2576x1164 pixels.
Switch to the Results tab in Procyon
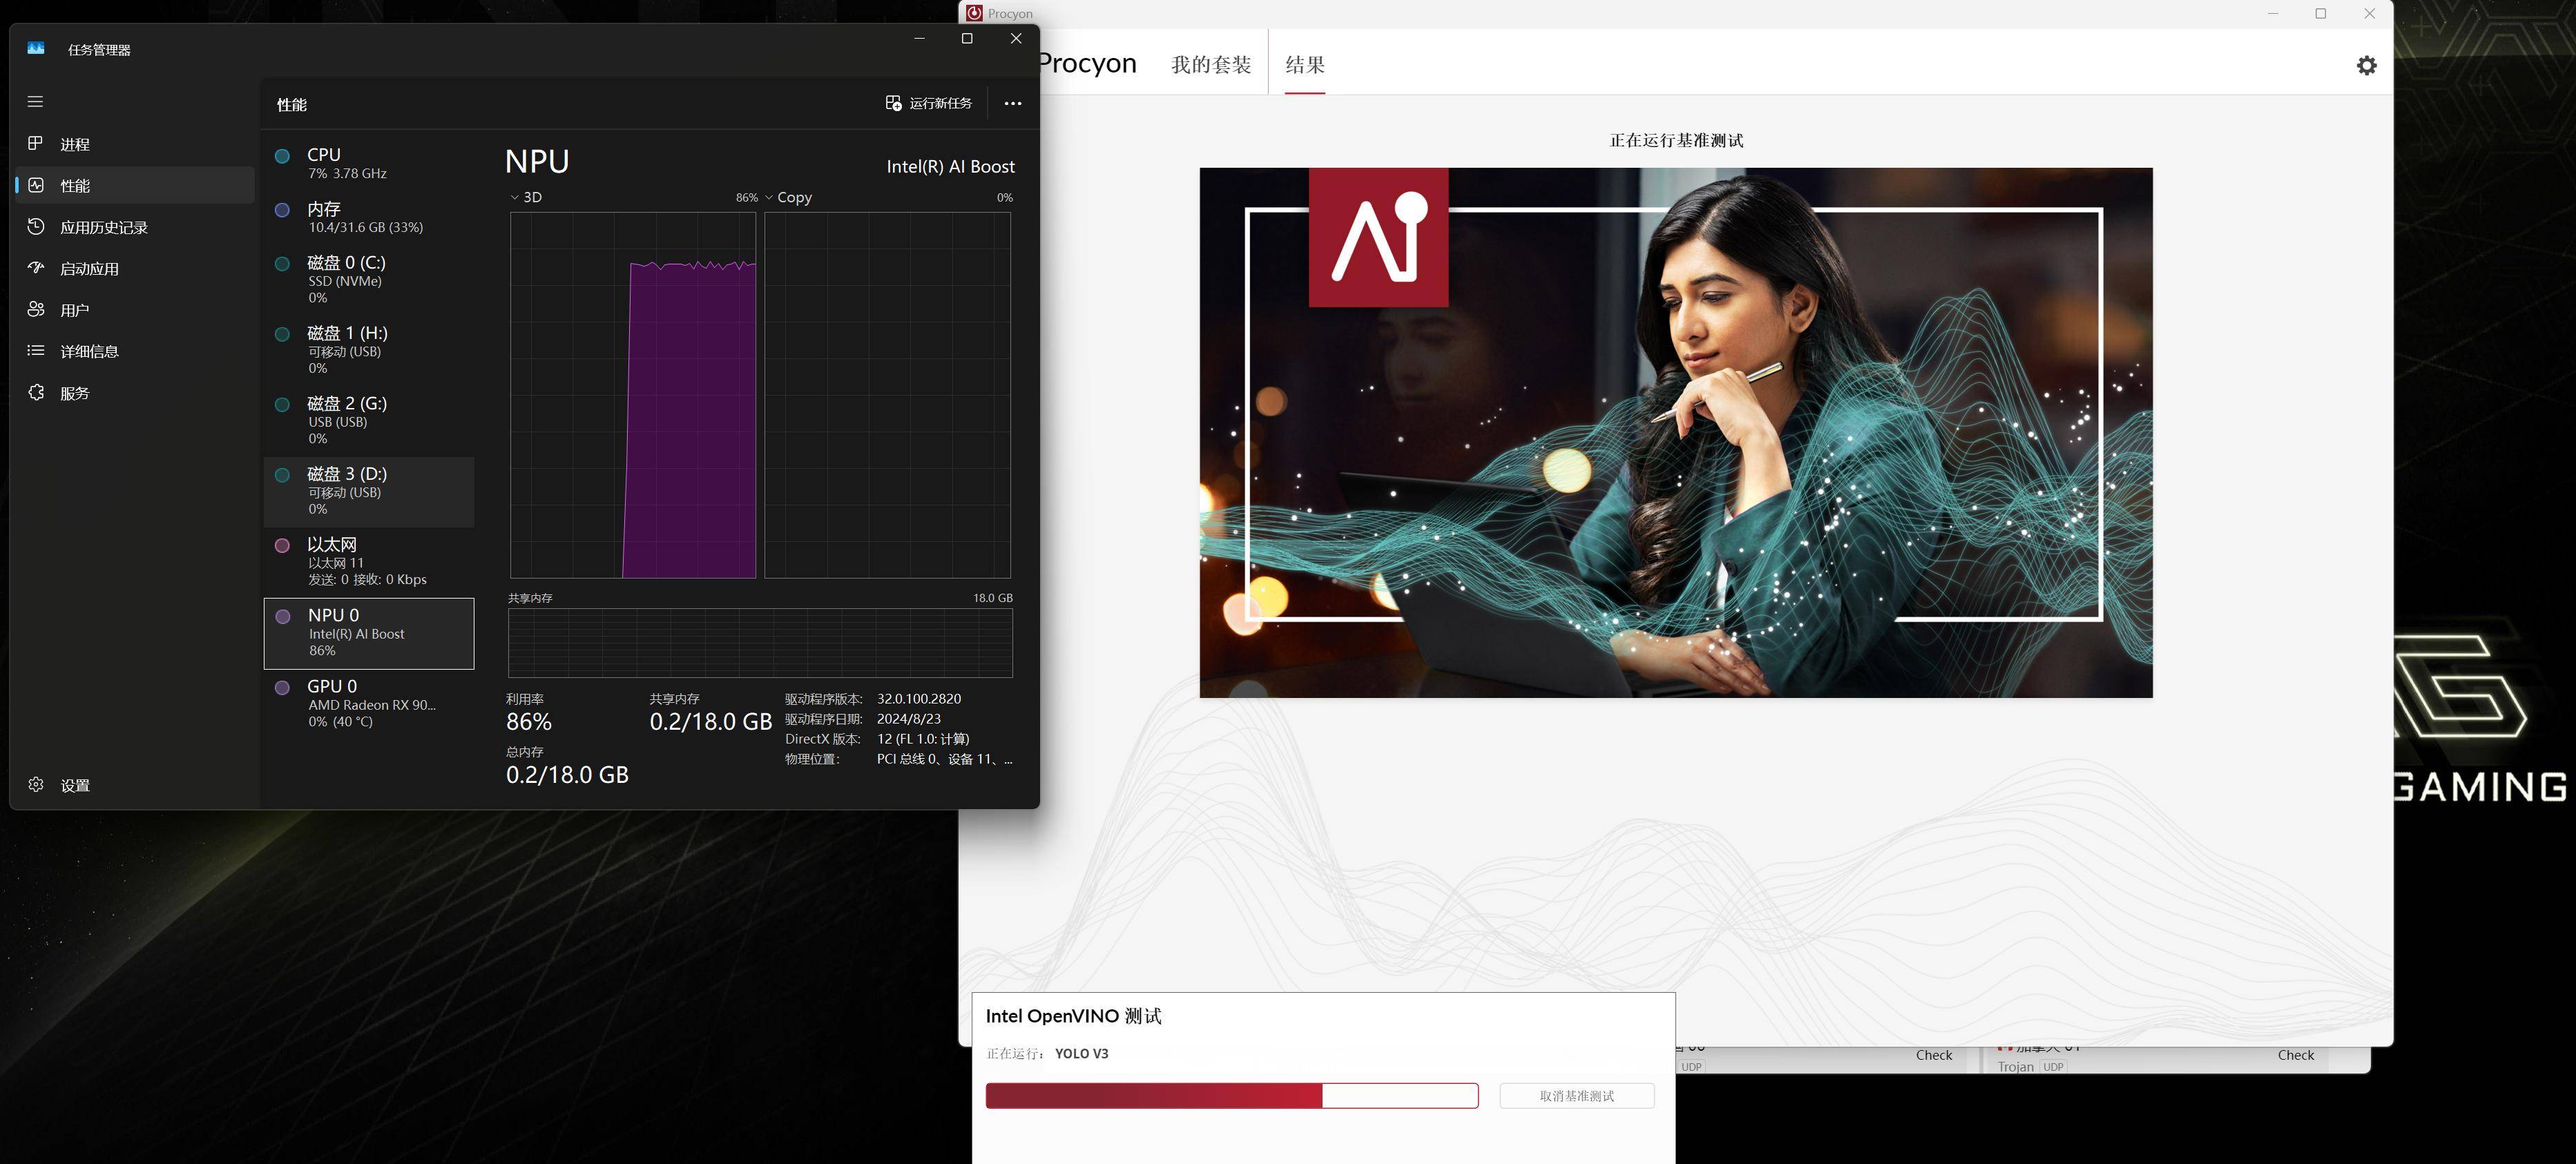(x=1304, y=65)
